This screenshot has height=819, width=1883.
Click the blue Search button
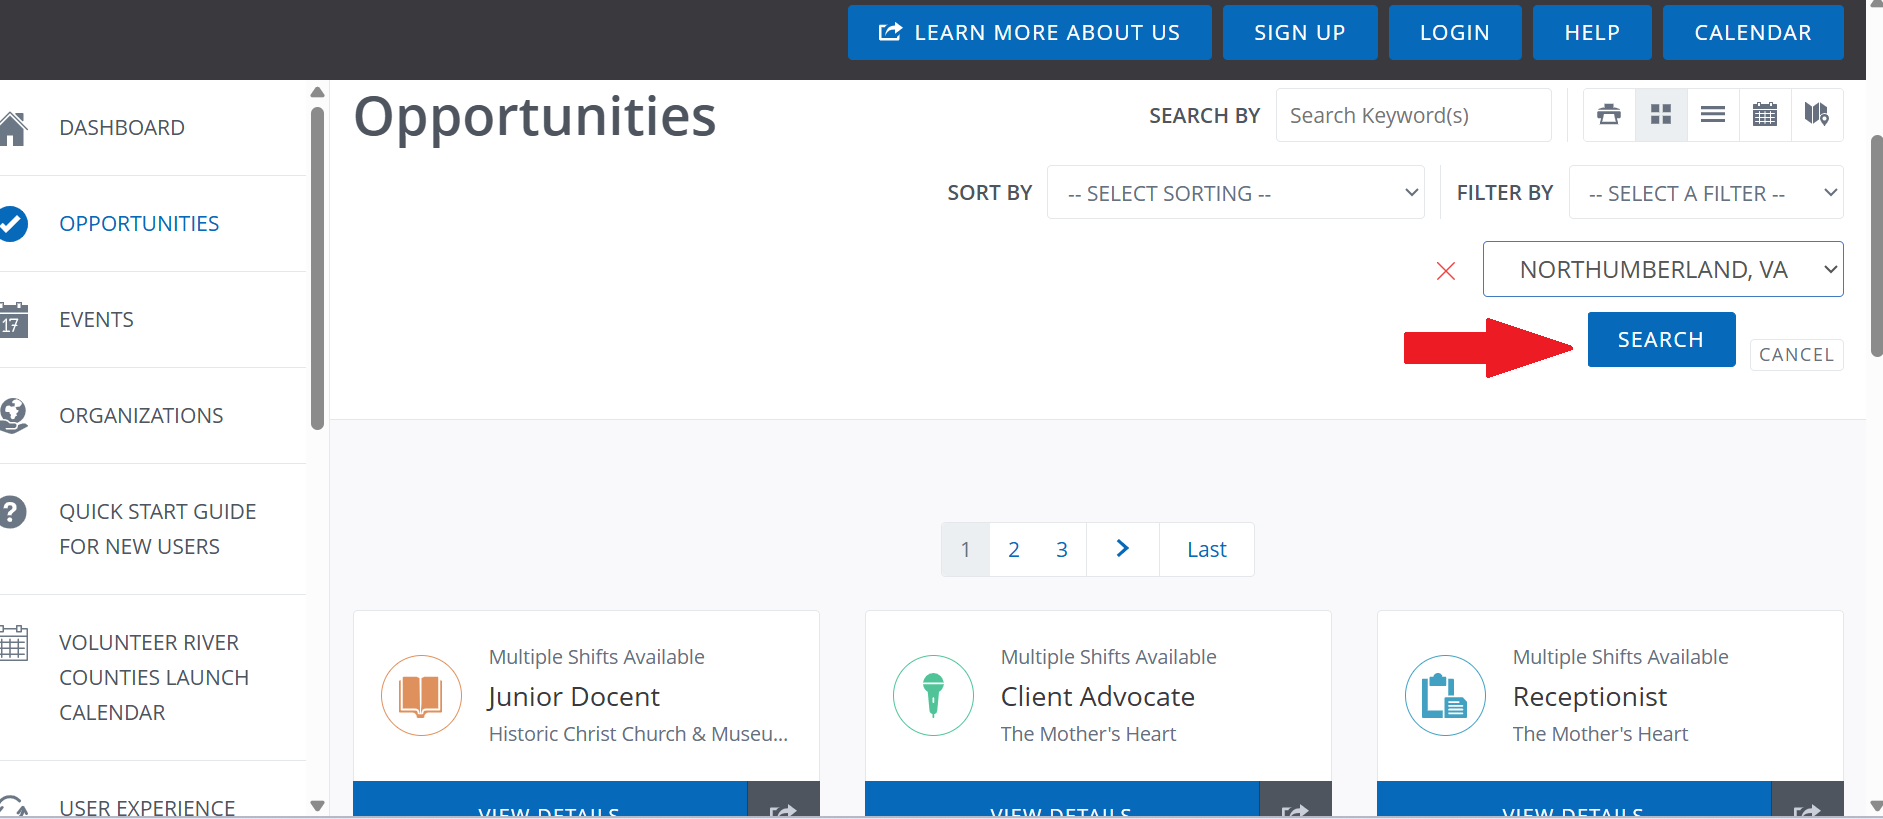click(x=1661, y=339)
